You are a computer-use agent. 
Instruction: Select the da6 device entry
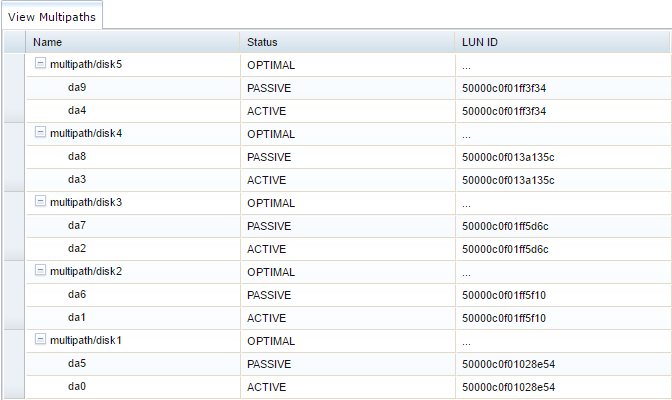click(77, 295)
